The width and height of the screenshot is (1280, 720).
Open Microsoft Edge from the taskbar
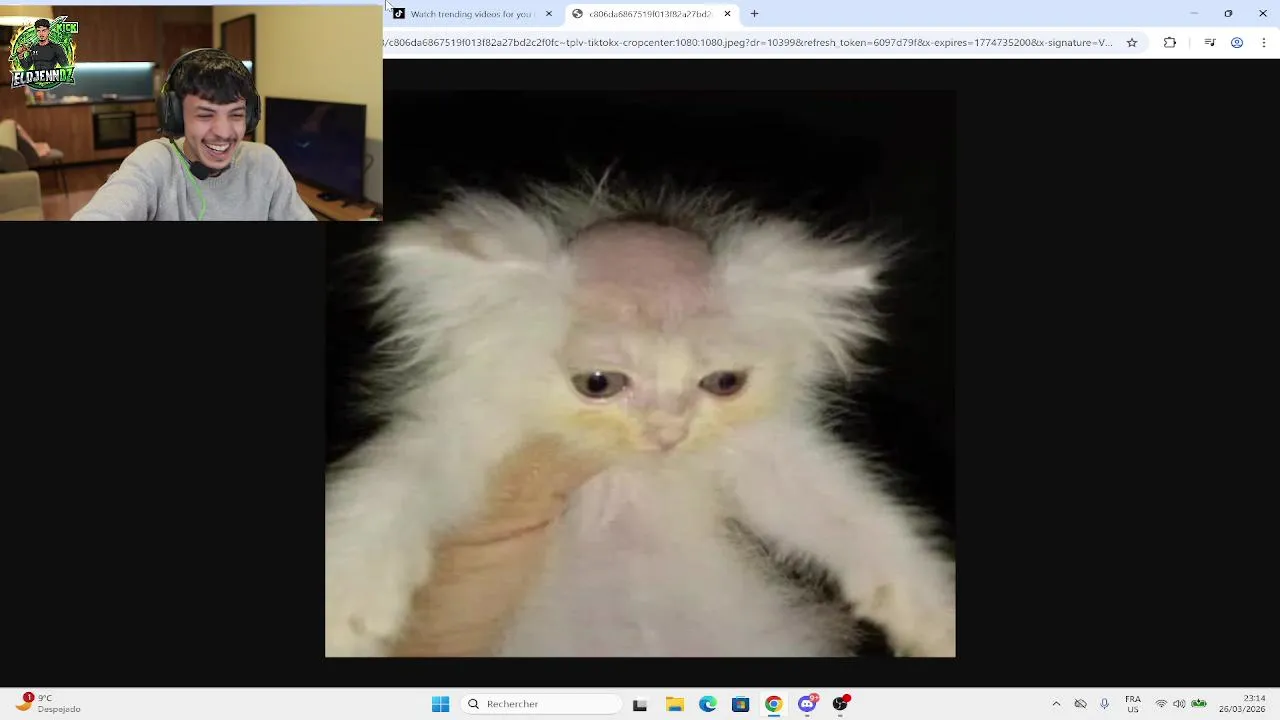point(707,704)
